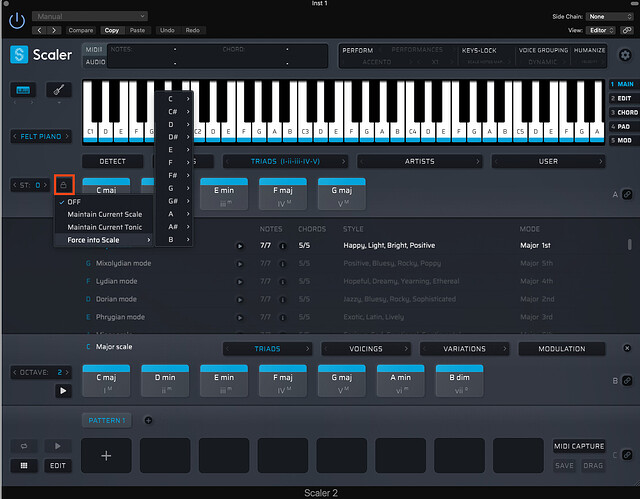
Task: Select the piano keyboard view icon
Action: (x=23, y=90)
